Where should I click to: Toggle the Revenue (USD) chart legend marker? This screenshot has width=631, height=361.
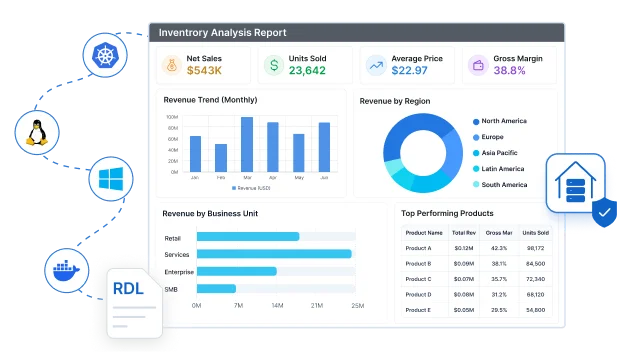[x=234, y=188]
